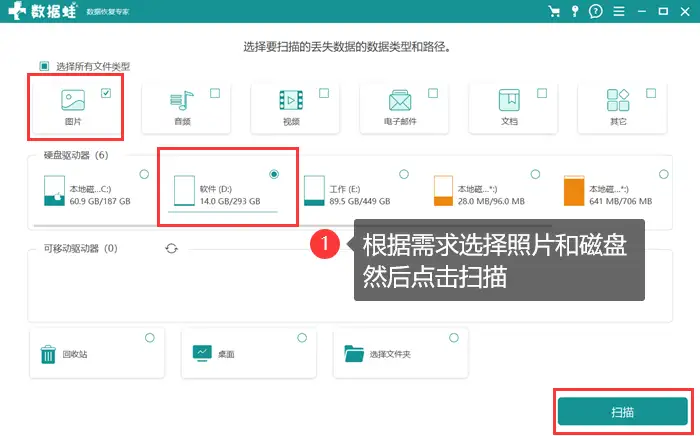Open the help question mark icon
This screenshot has height=436, width=700.
[596, 11]
